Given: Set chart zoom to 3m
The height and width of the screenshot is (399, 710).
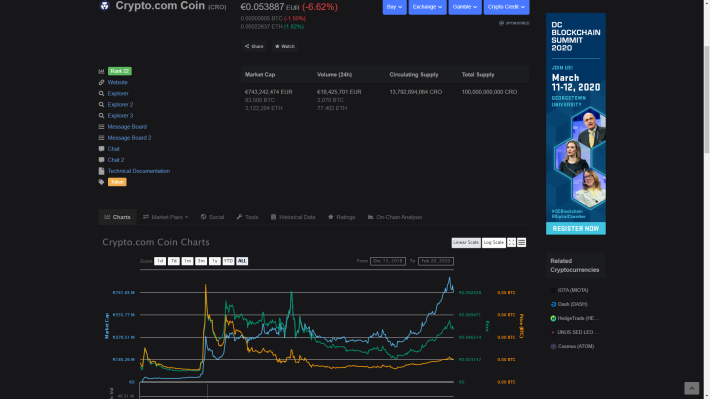Looking at the screenshot, I should 201,261.
